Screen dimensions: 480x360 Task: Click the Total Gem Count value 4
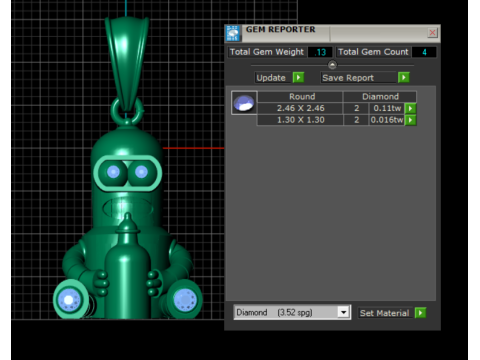coord(424,52)
